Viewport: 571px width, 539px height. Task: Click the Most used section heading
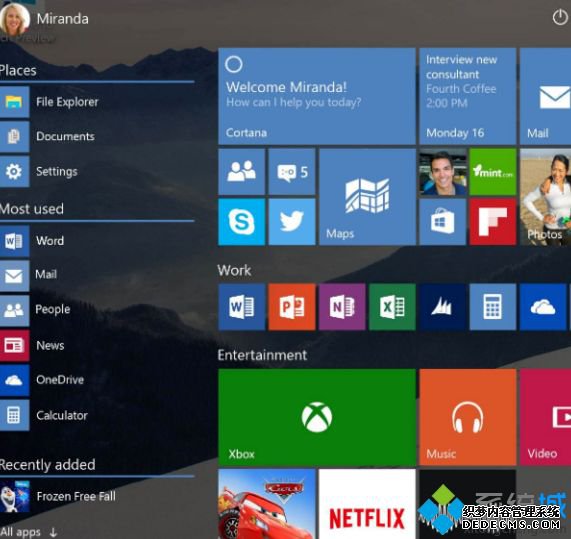[x=32, y=209]
